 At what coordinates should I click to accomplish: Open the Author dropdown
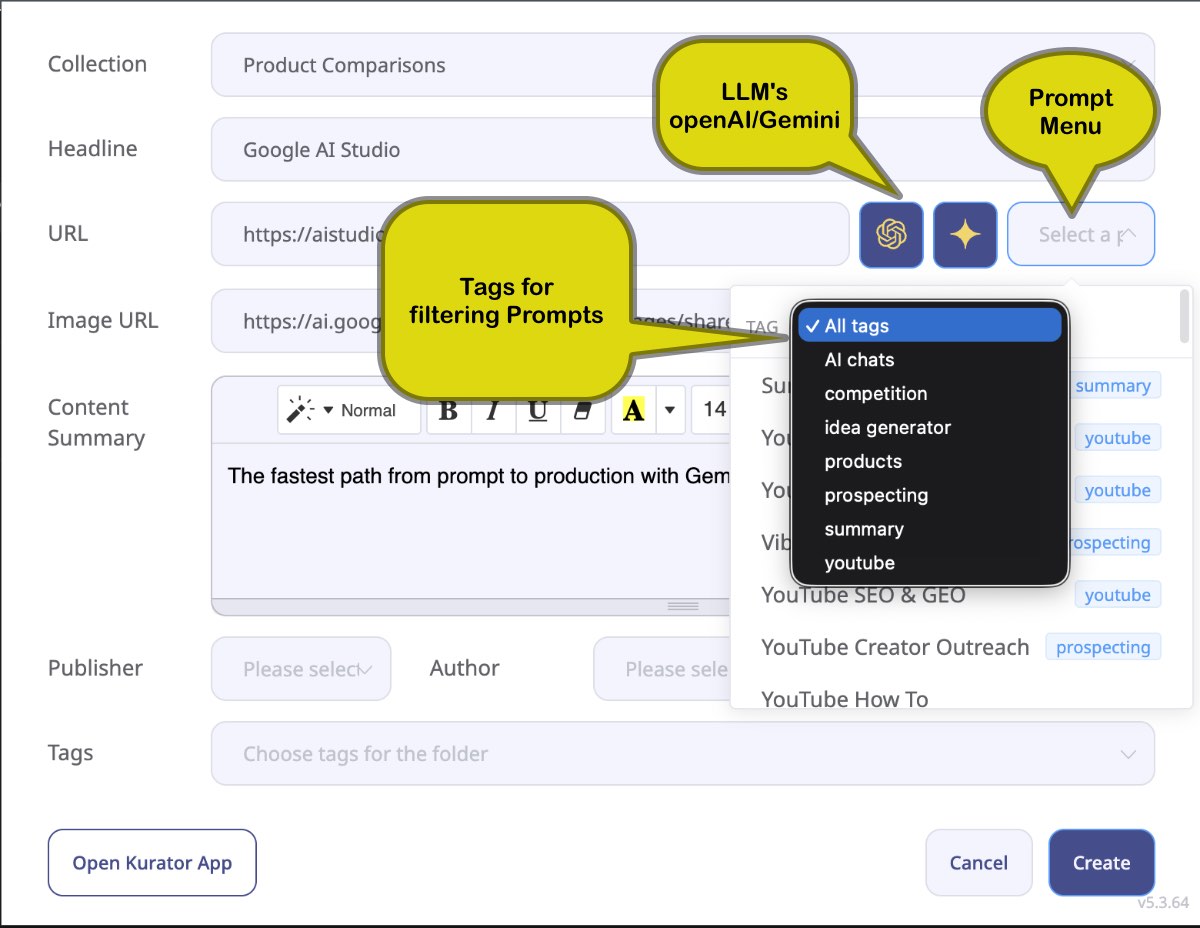tap(663, 669)
